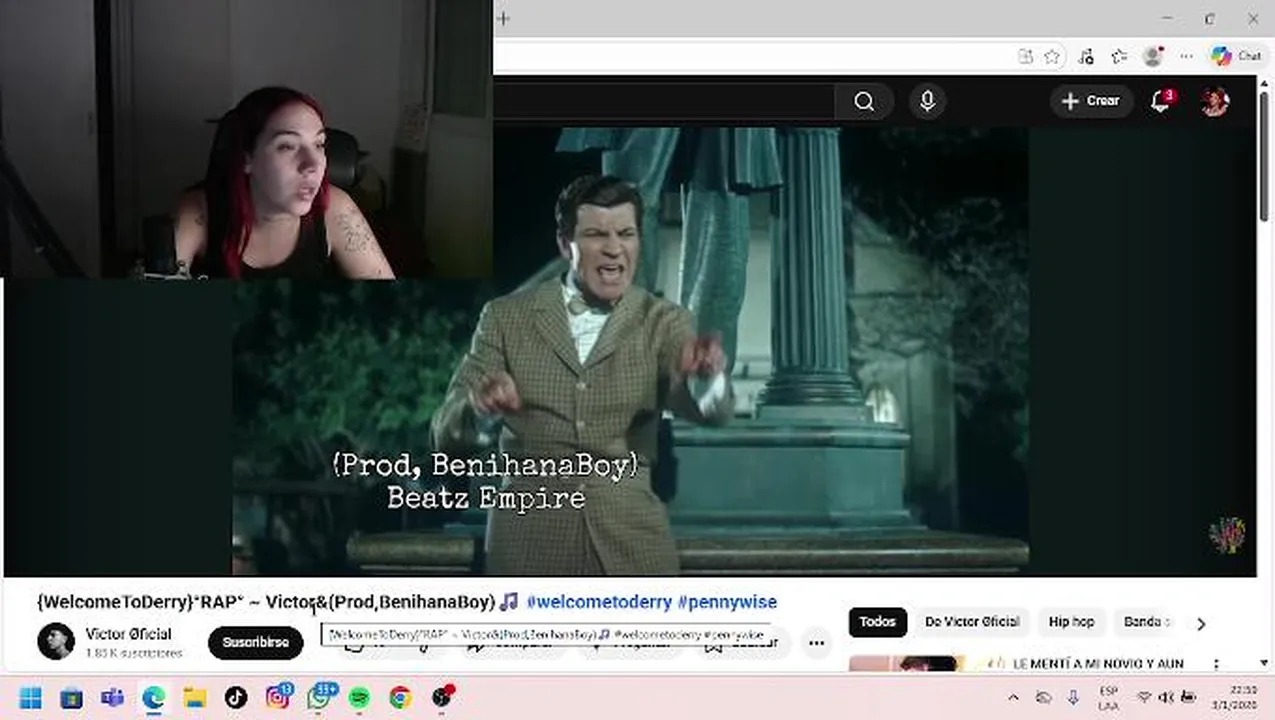Open the Edge favorites list icon

(x=1119, y=57)
